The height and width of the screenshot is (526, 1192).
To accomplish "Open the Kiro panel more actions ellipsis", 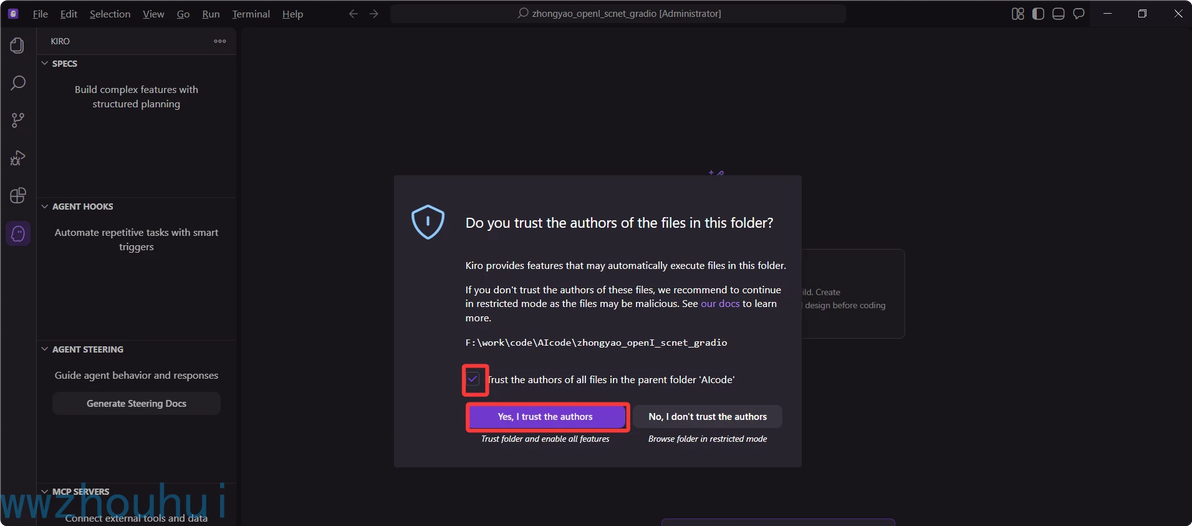I will (x=220, y=41).
